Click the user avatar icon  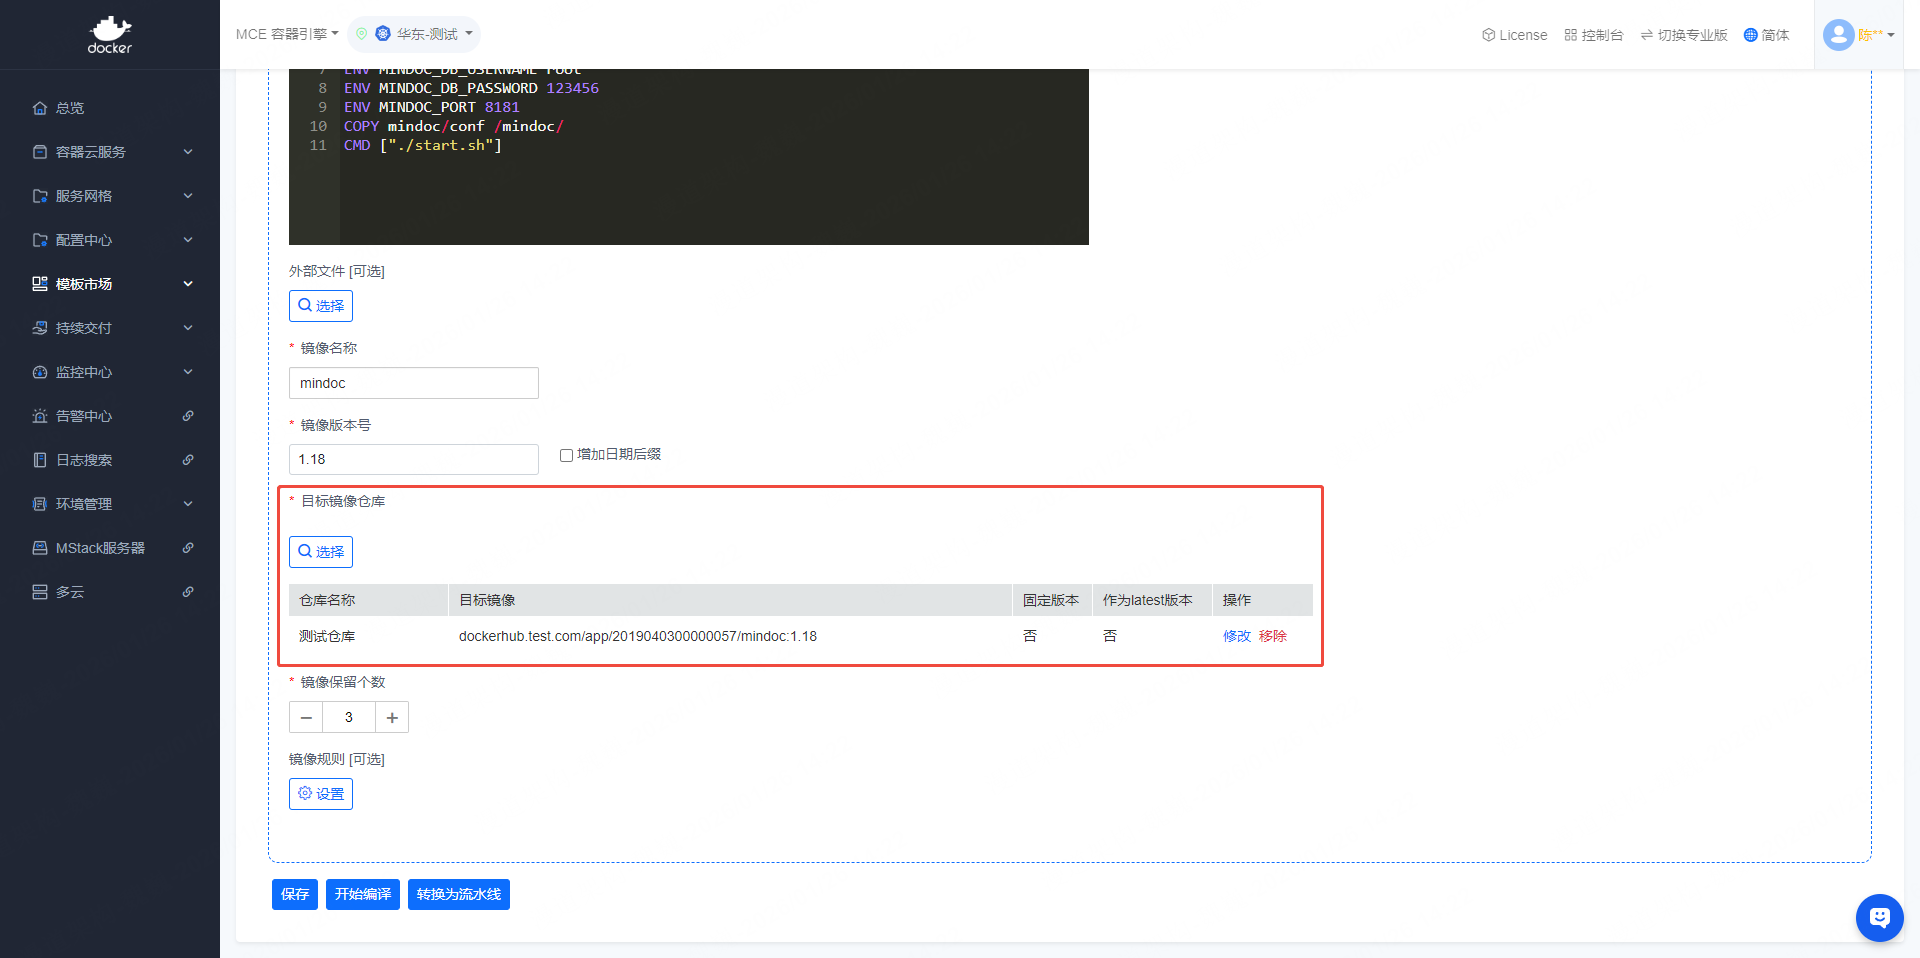[1838, 35]
